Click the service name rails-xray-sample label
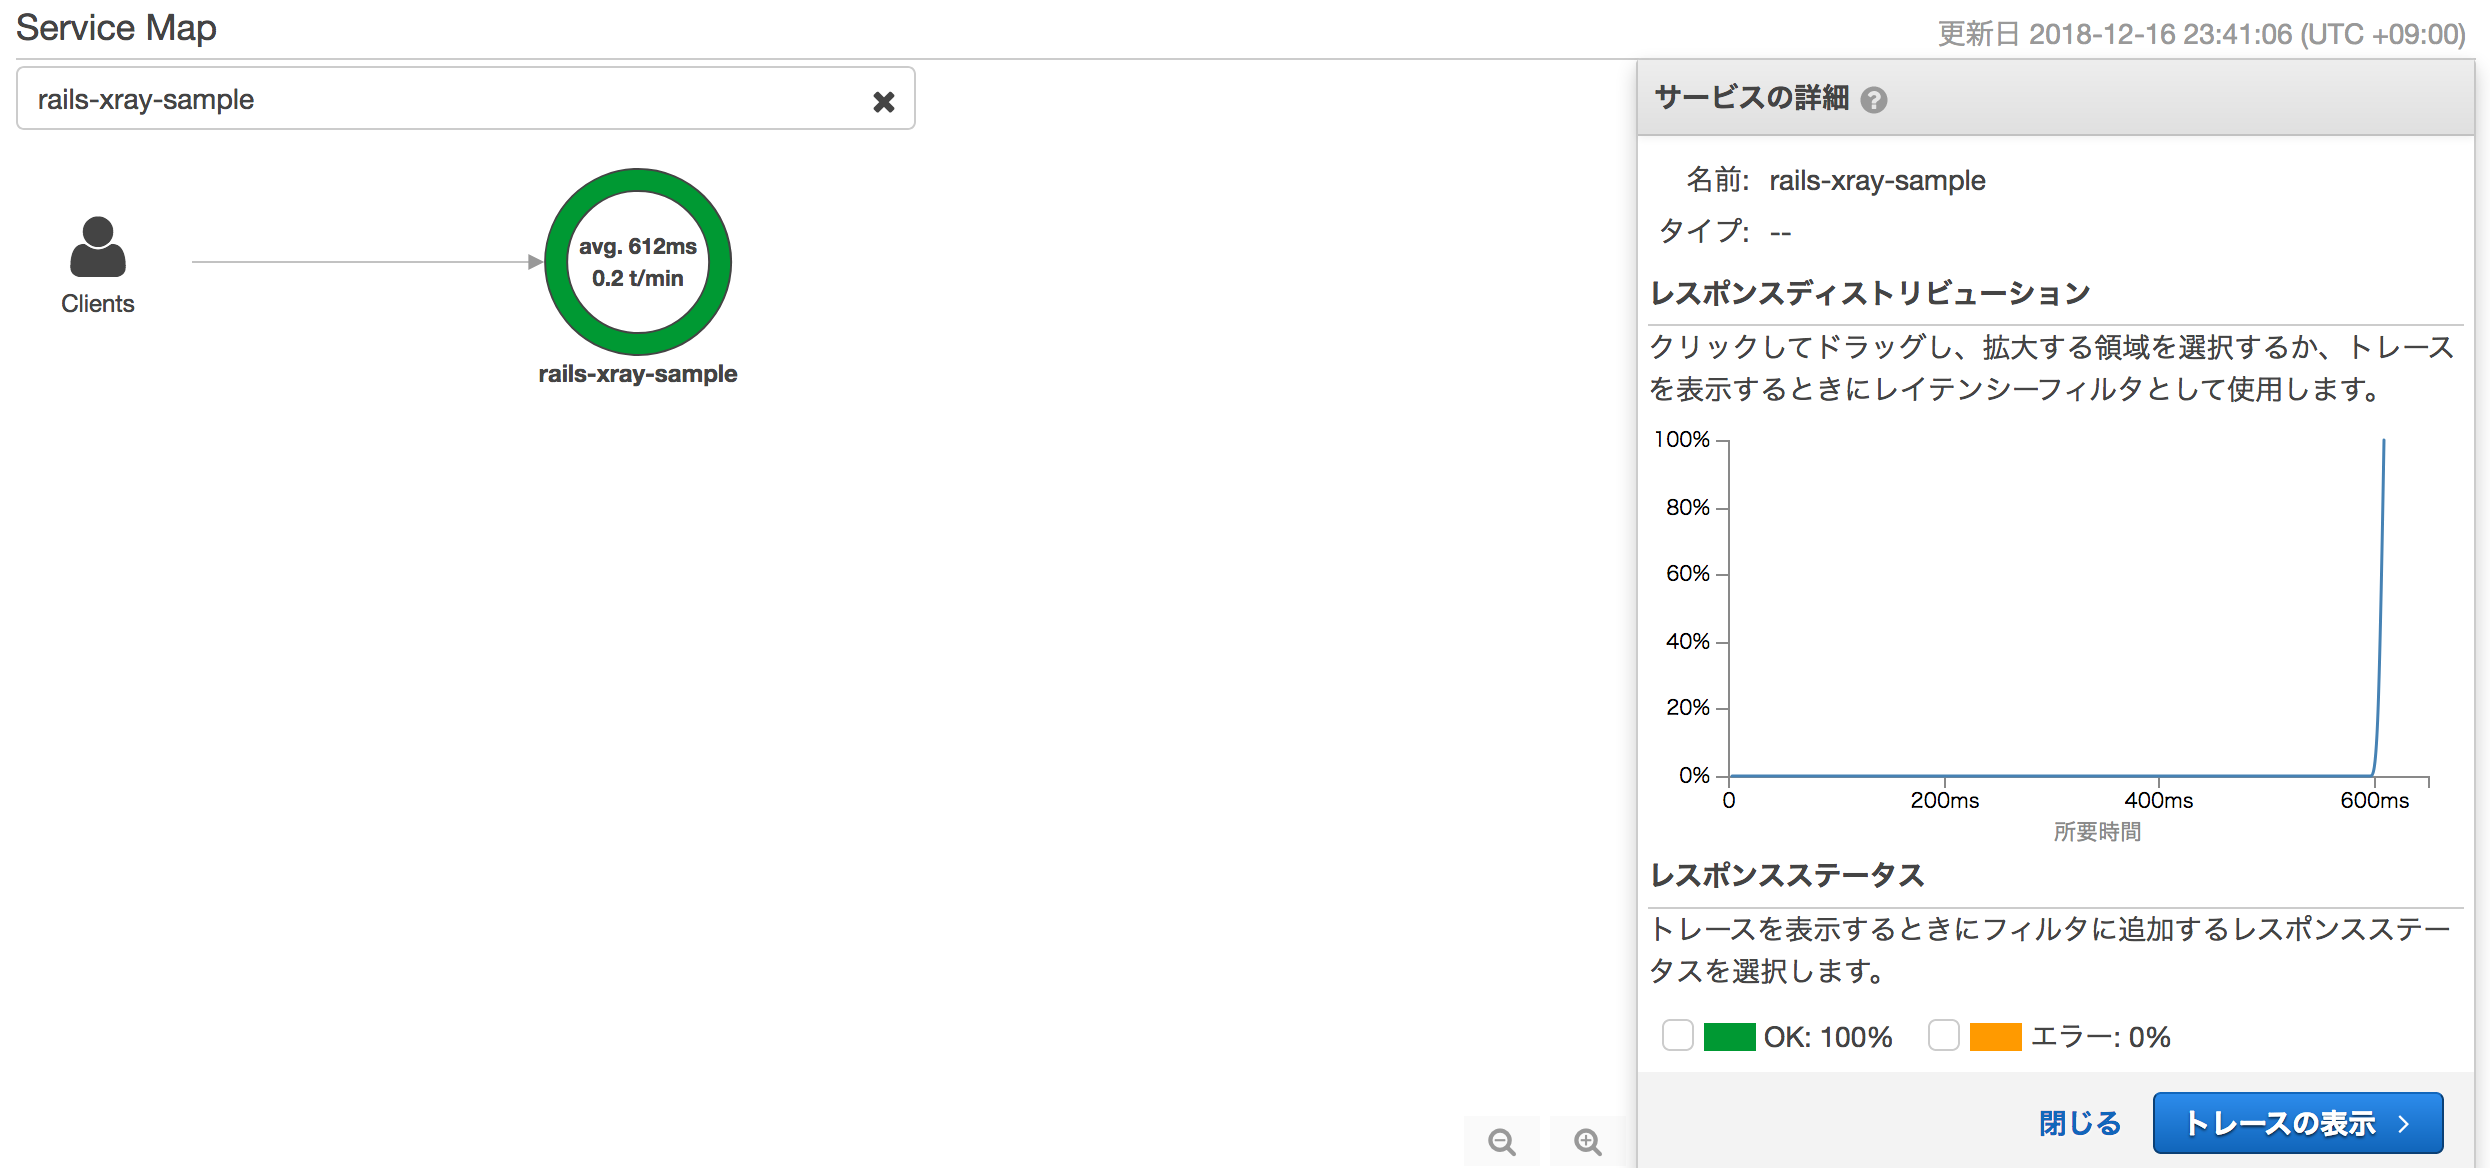Viewport: 2490px width, 1168px height. pyautogui.click(x=638, y=374)
